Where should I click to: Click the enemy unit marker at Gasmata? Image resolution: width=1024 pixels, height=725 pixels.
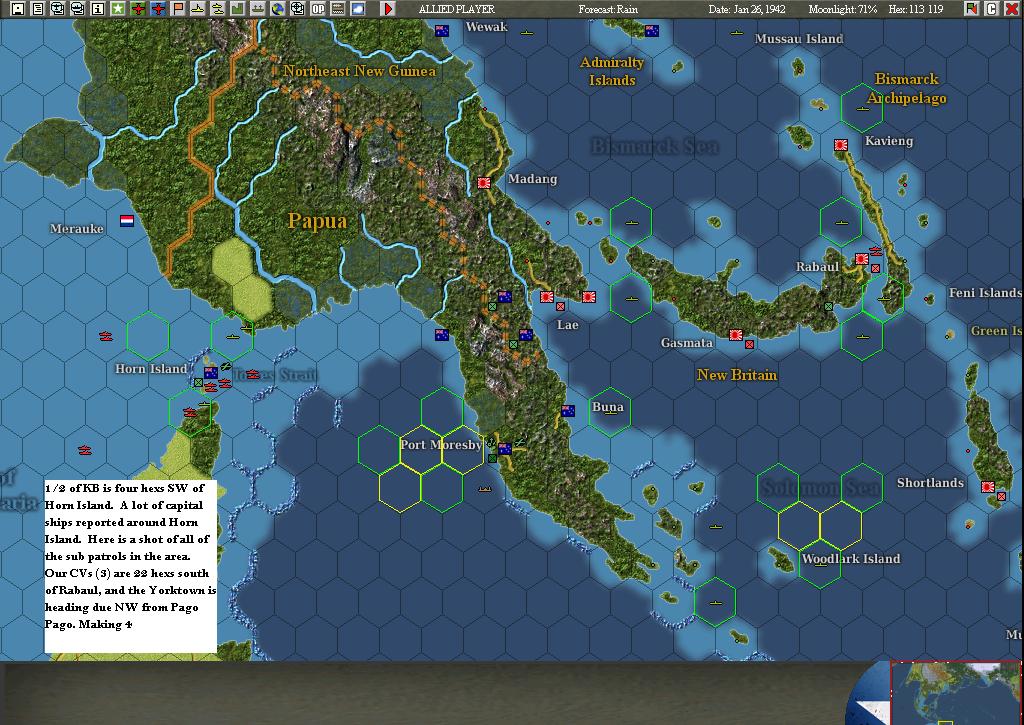[750, 344]
